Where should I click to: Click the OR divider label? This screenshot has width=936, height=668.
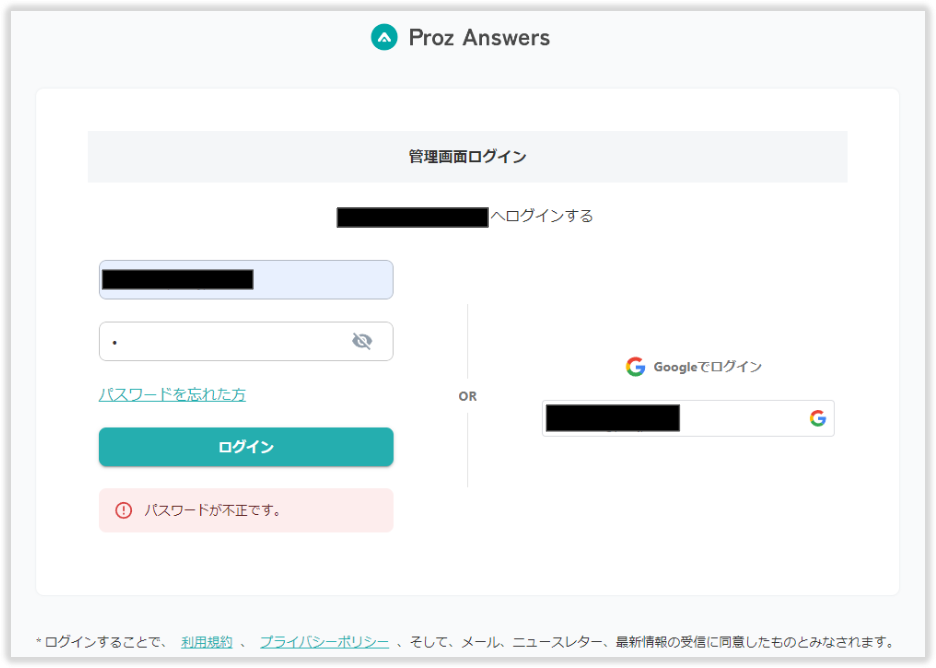(467, 396)
